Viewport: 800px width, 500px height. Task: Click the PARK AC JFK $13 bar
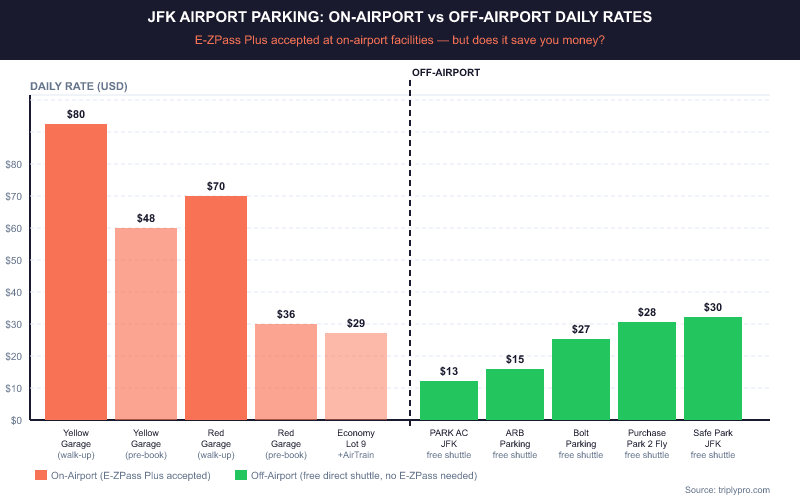(x=449, y=400)
